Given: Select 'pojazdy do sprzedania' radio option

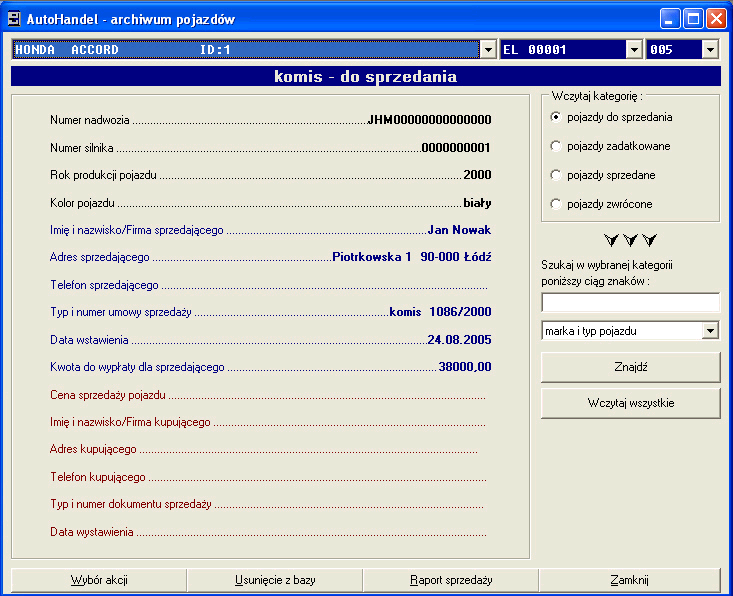Looking at the screenshot, I should coord(556,117).
